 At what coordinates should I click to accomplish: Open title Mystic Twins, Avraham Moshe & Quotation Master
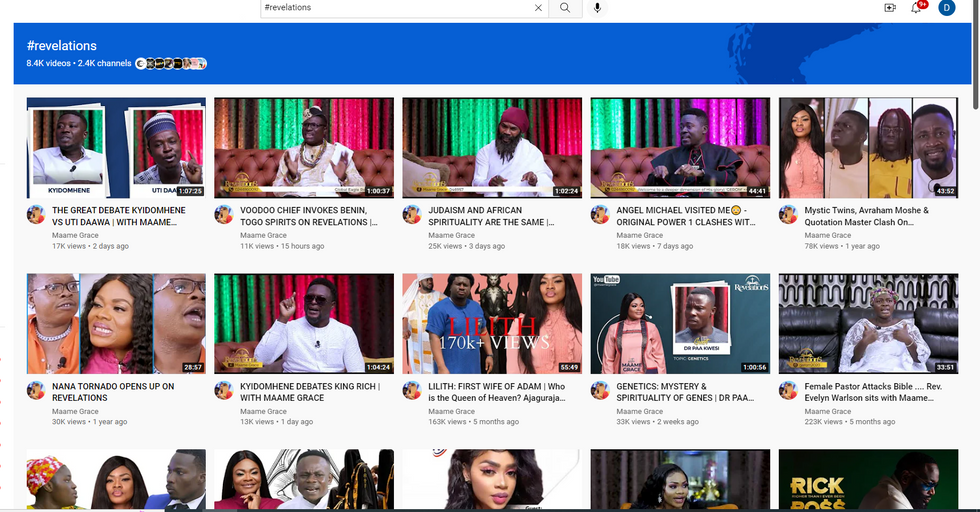click(x=866, y=216)
